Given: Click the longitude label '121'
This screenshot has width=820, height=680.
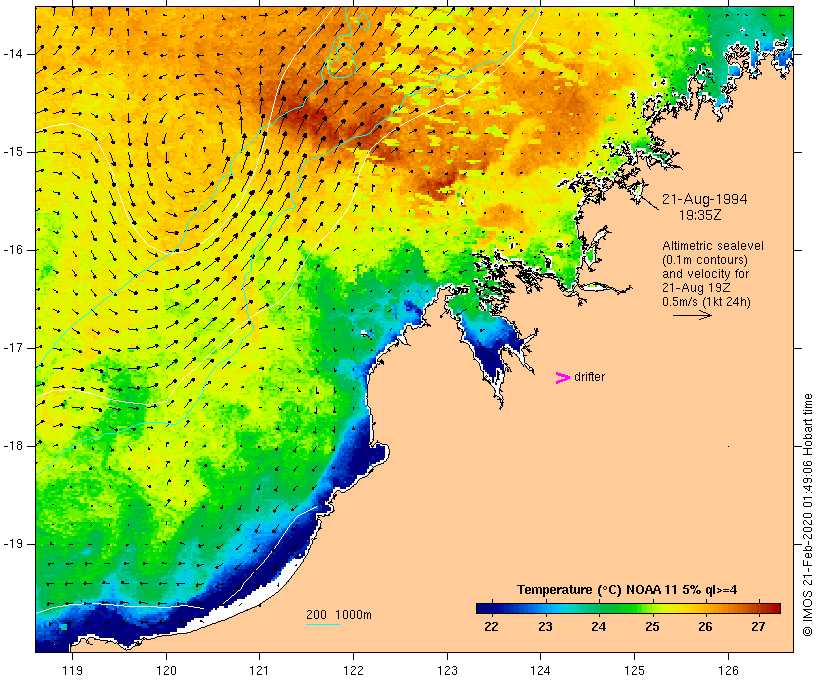Looking at the screenshot, I should point(259,671).
